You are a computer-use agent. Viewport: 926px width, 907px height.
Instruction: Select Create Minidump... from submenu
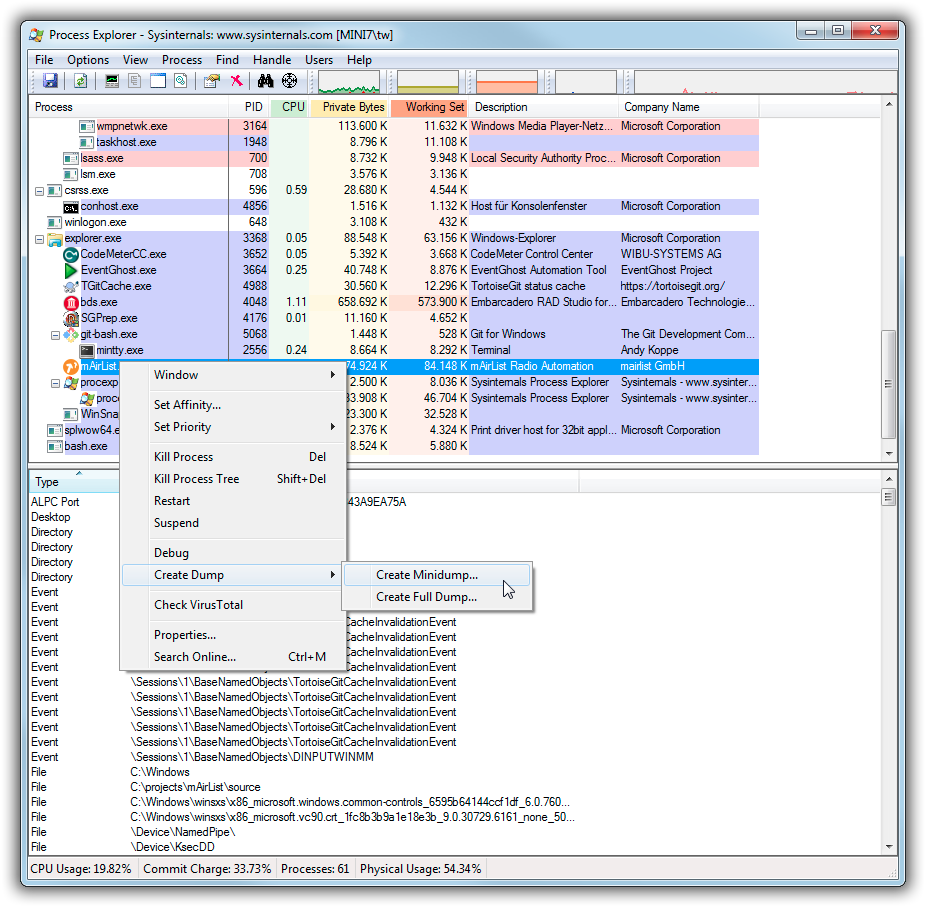[427, 575]
